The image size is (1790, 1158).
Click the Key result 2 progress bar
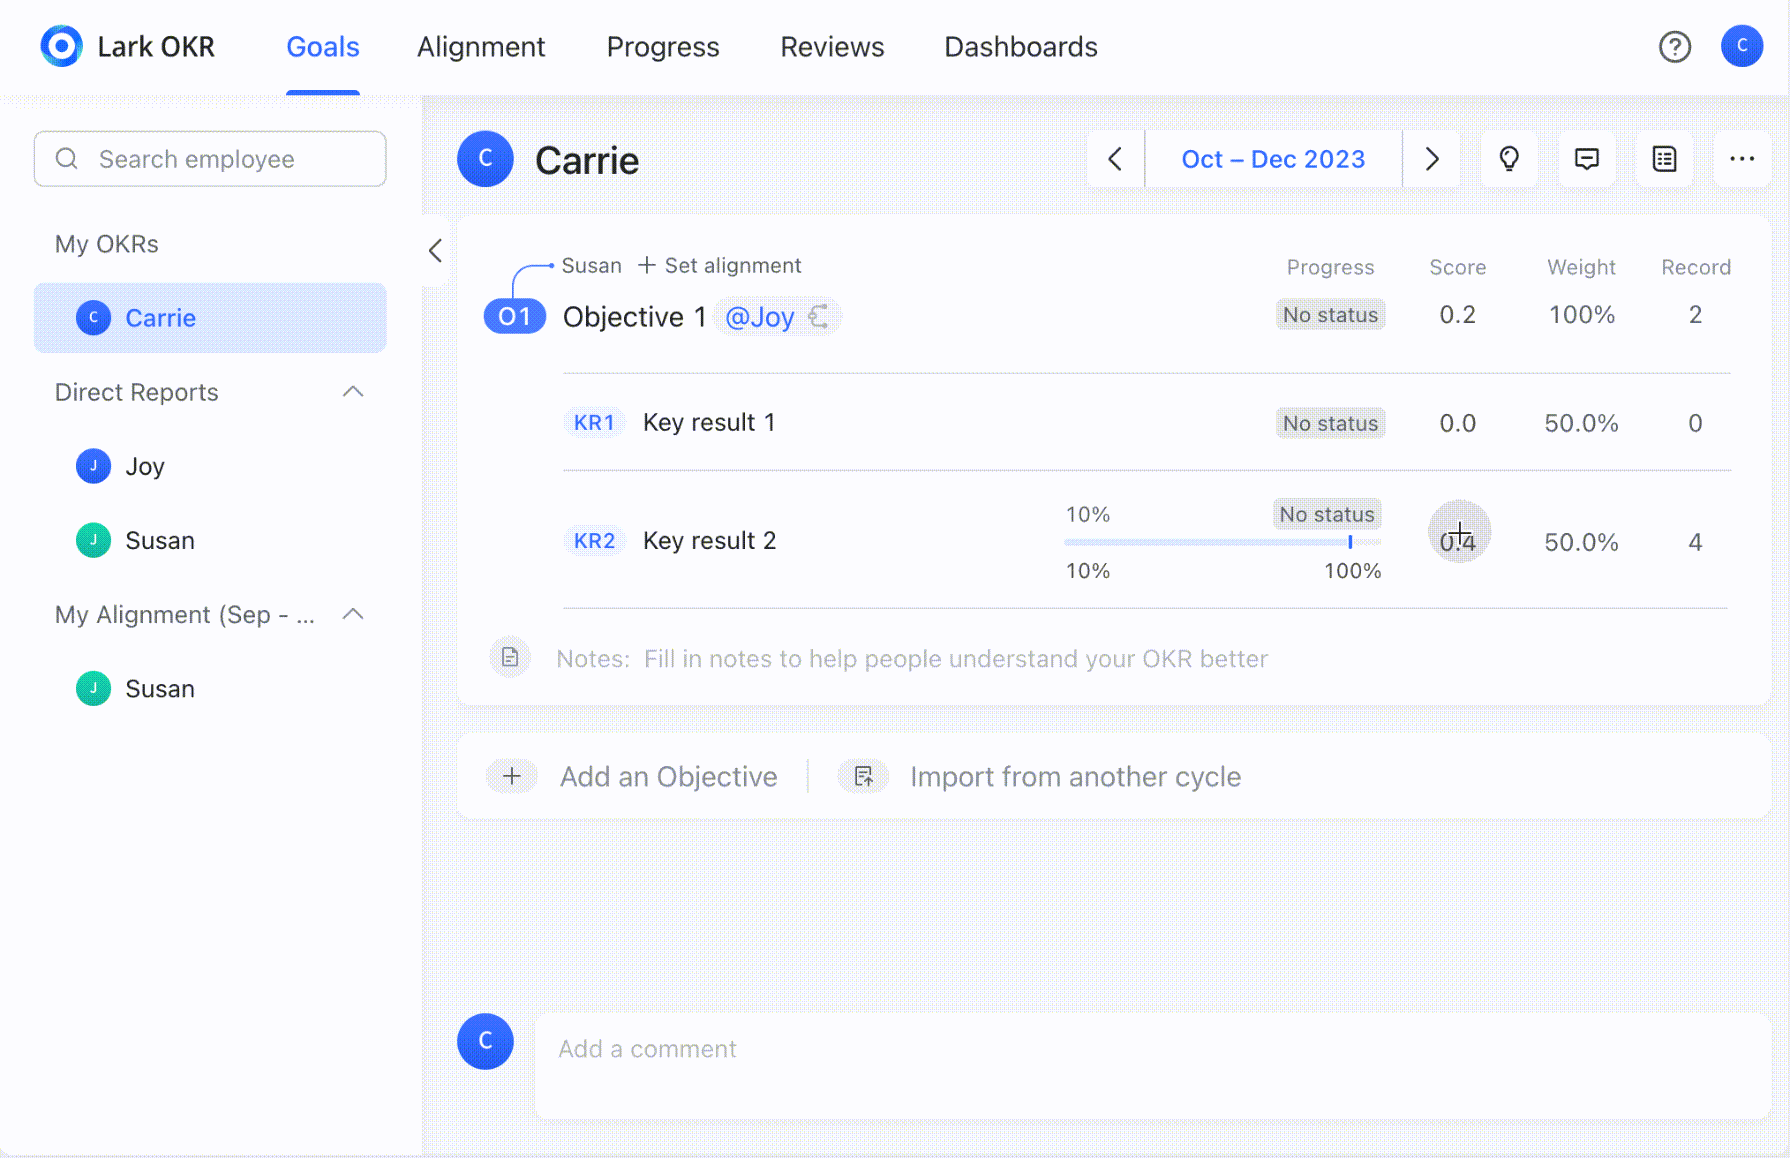pos(1223,542)
